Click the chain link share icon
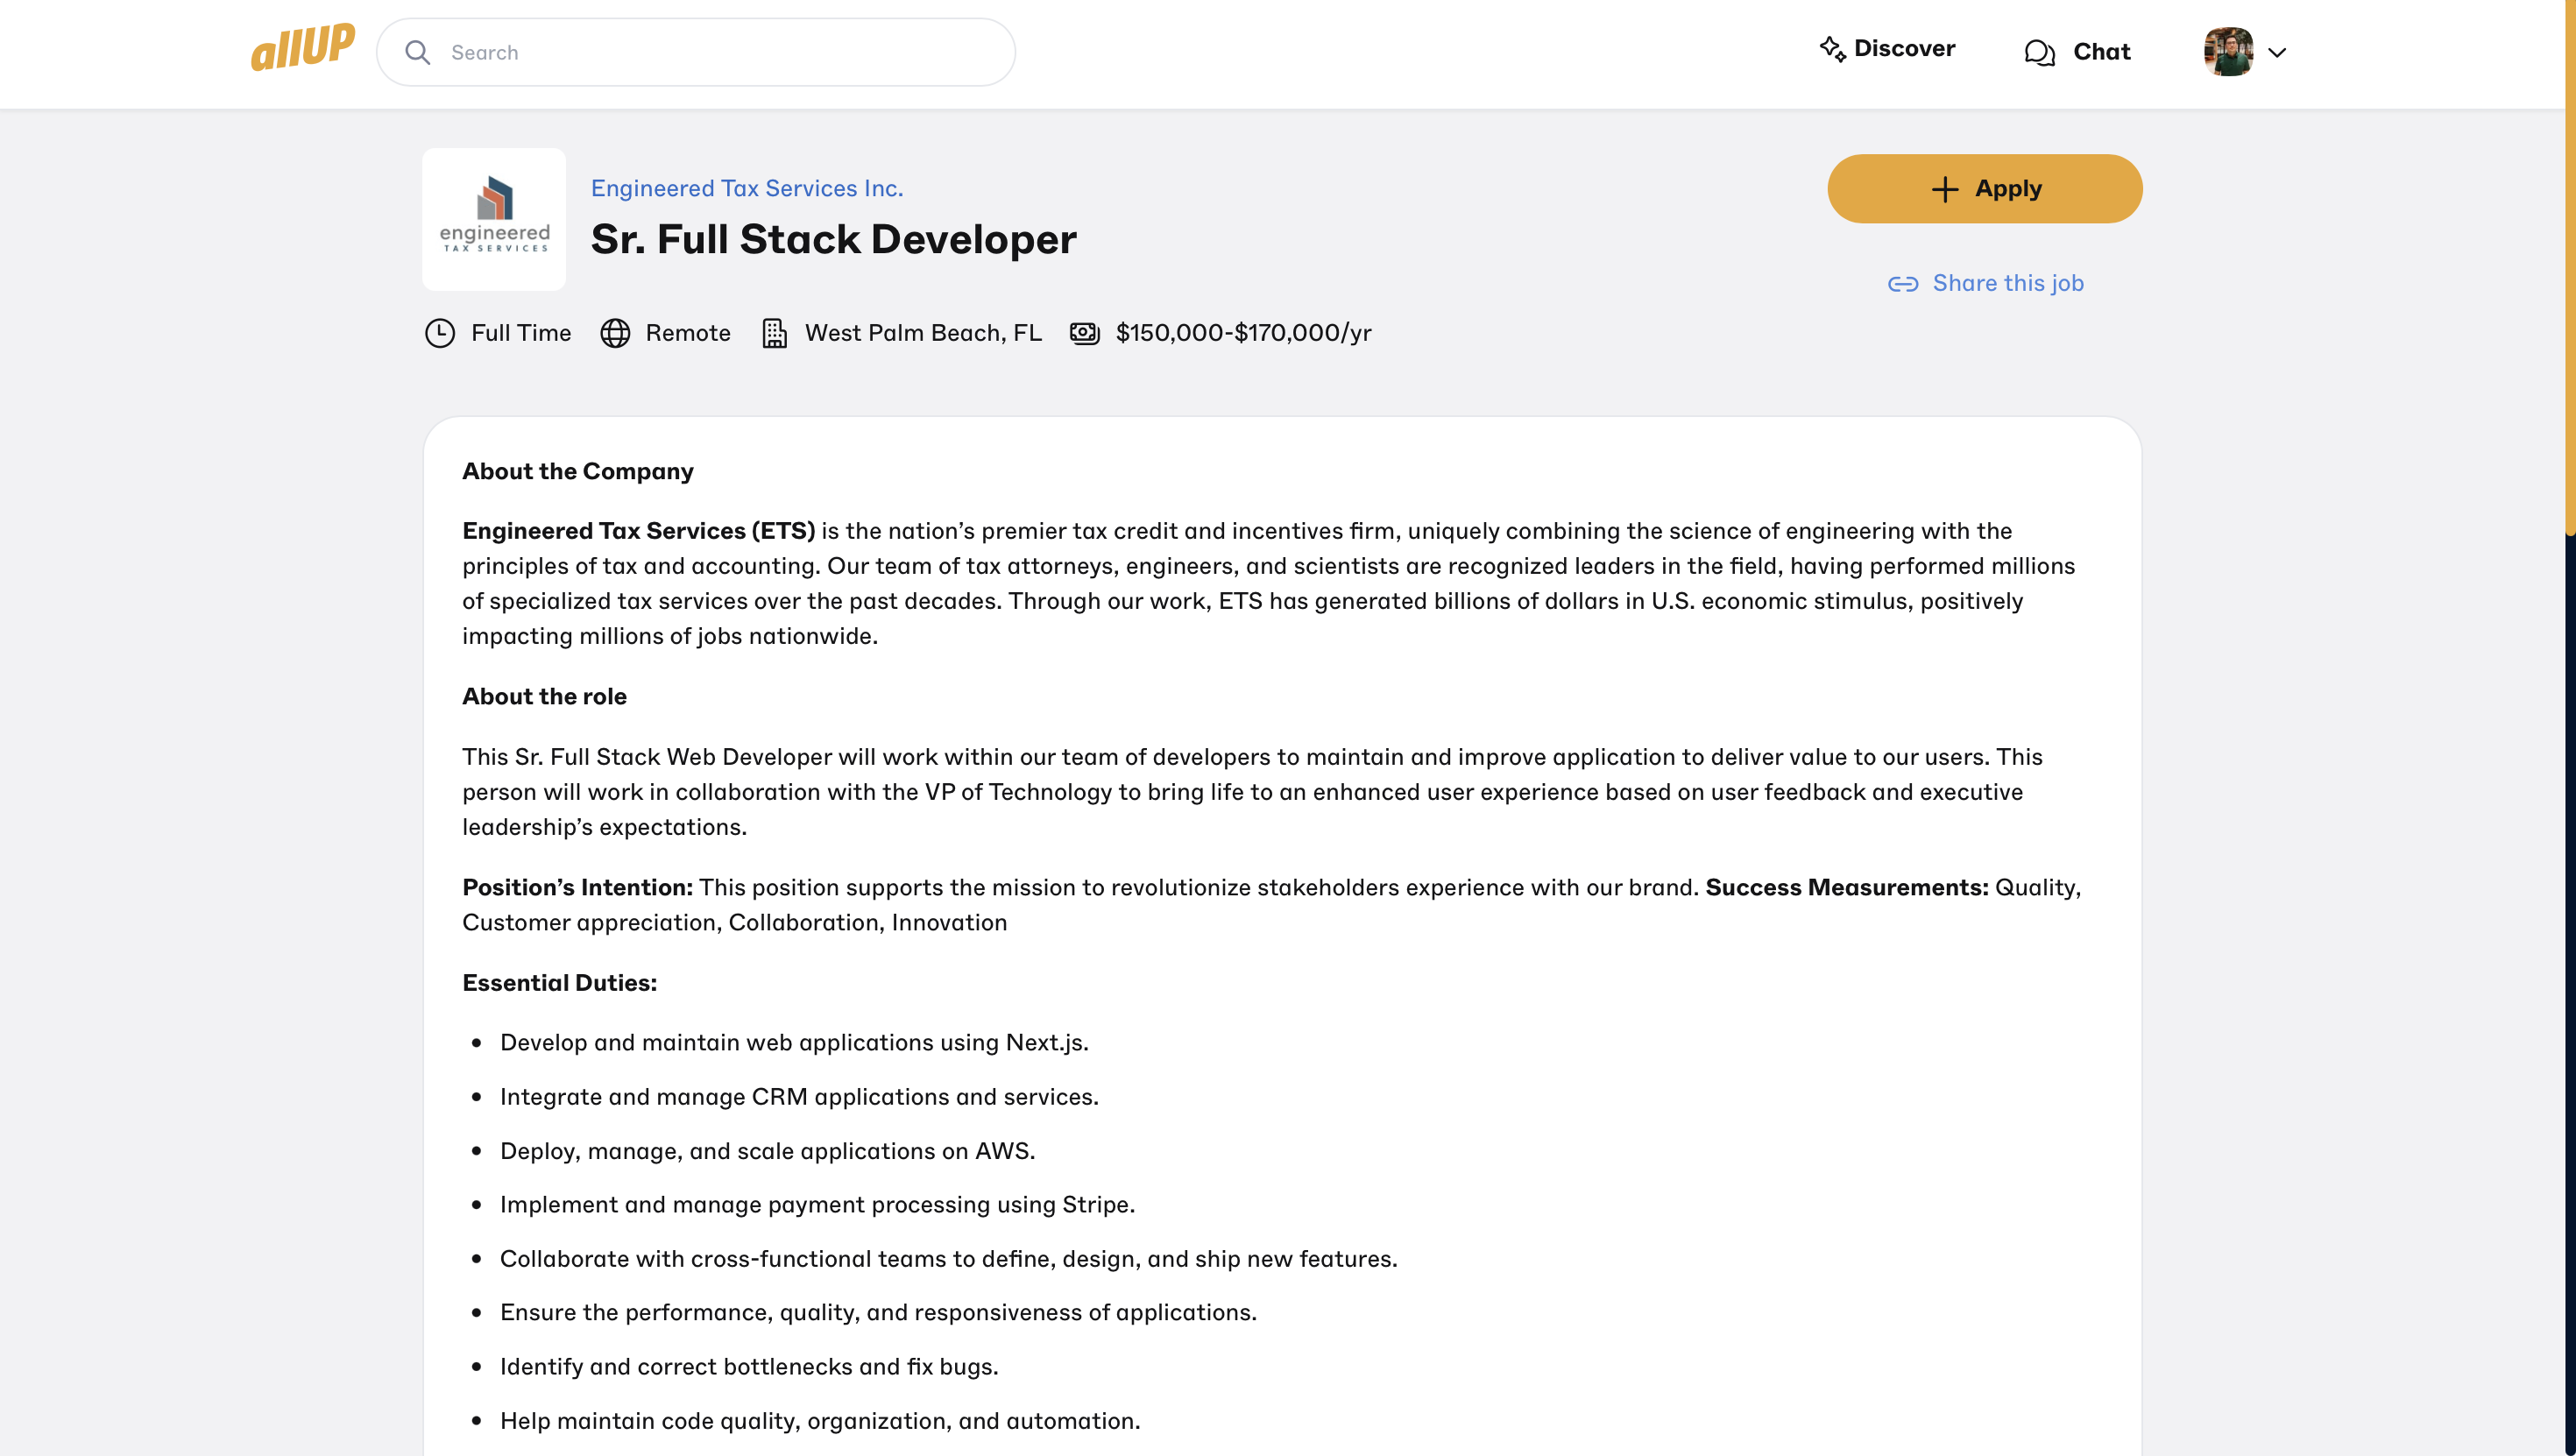Viewport: 2576px width, 1456px height. point(1902,285)
